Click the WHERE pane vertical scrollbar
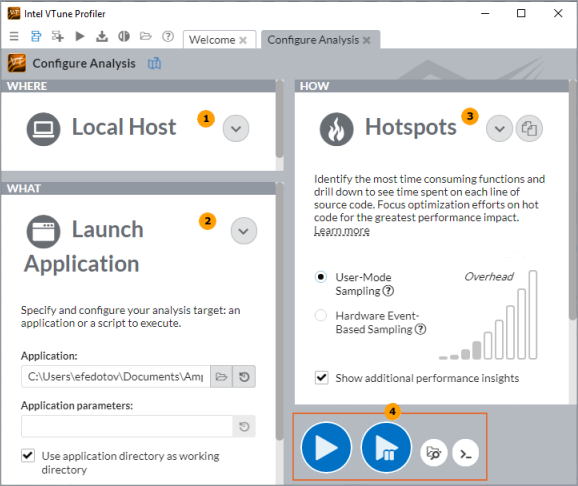The image size is (578, 486). pos(280,119)
